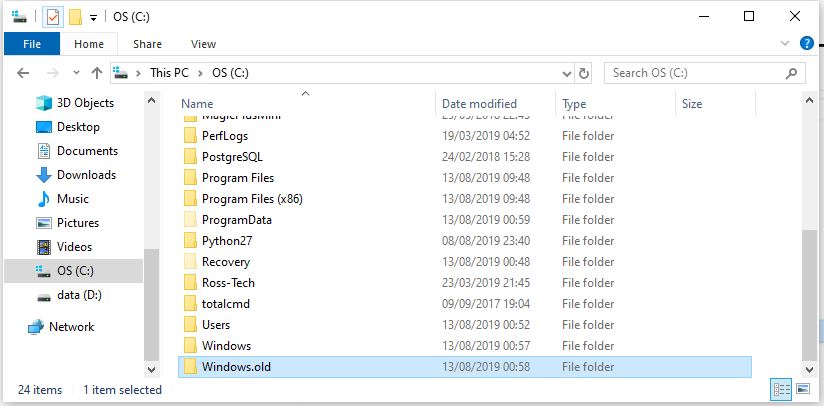This screenshot has height=406, width=824.
Task: Select Network in the navigation pane
Action: click(x=61, y=327)
